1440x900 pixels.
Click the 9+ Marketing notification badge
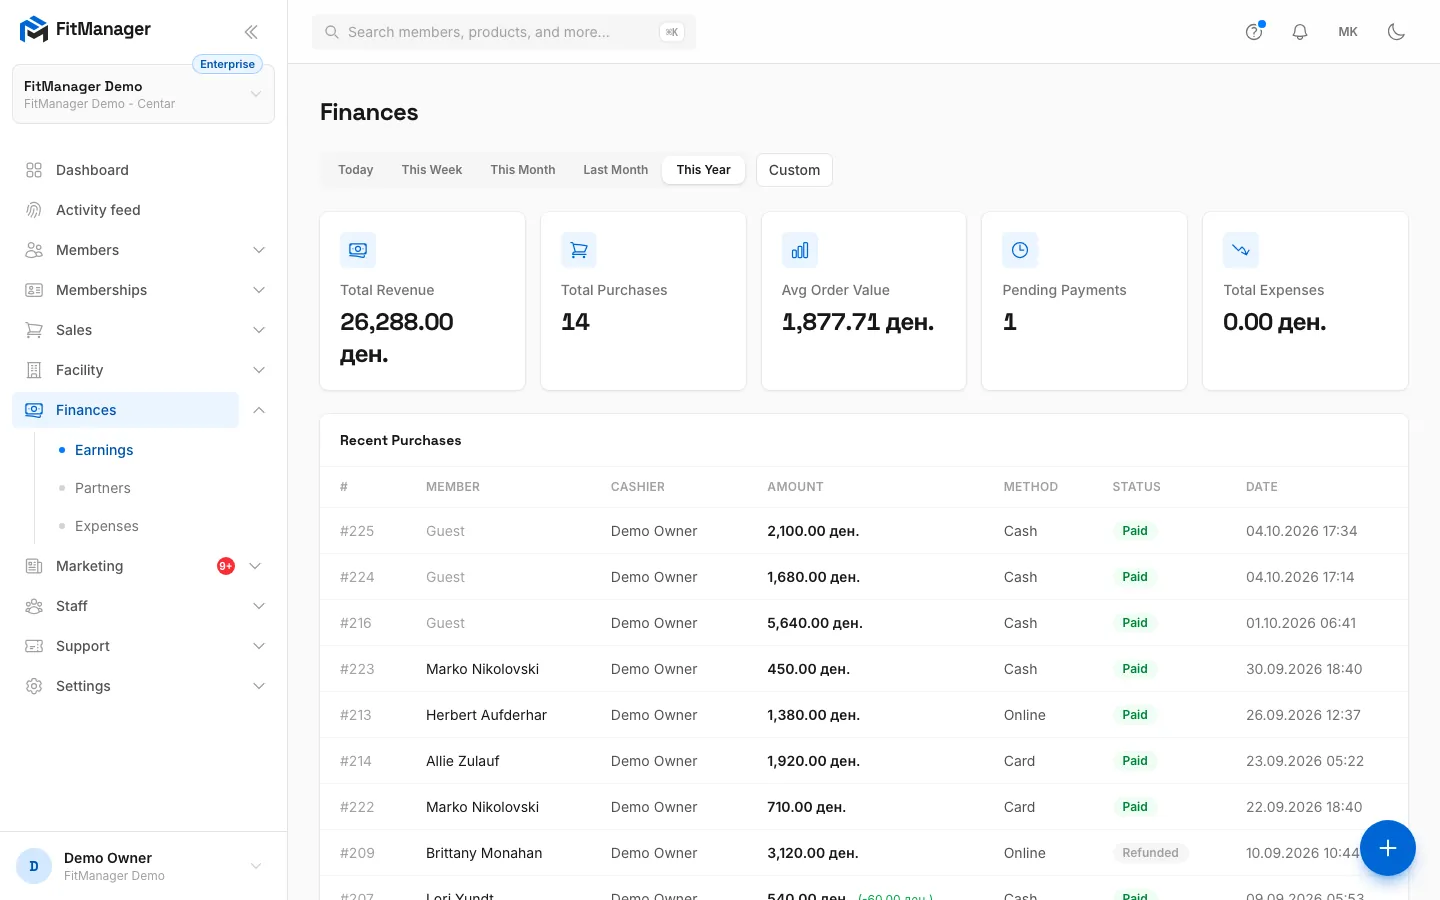tap(226, 566)
